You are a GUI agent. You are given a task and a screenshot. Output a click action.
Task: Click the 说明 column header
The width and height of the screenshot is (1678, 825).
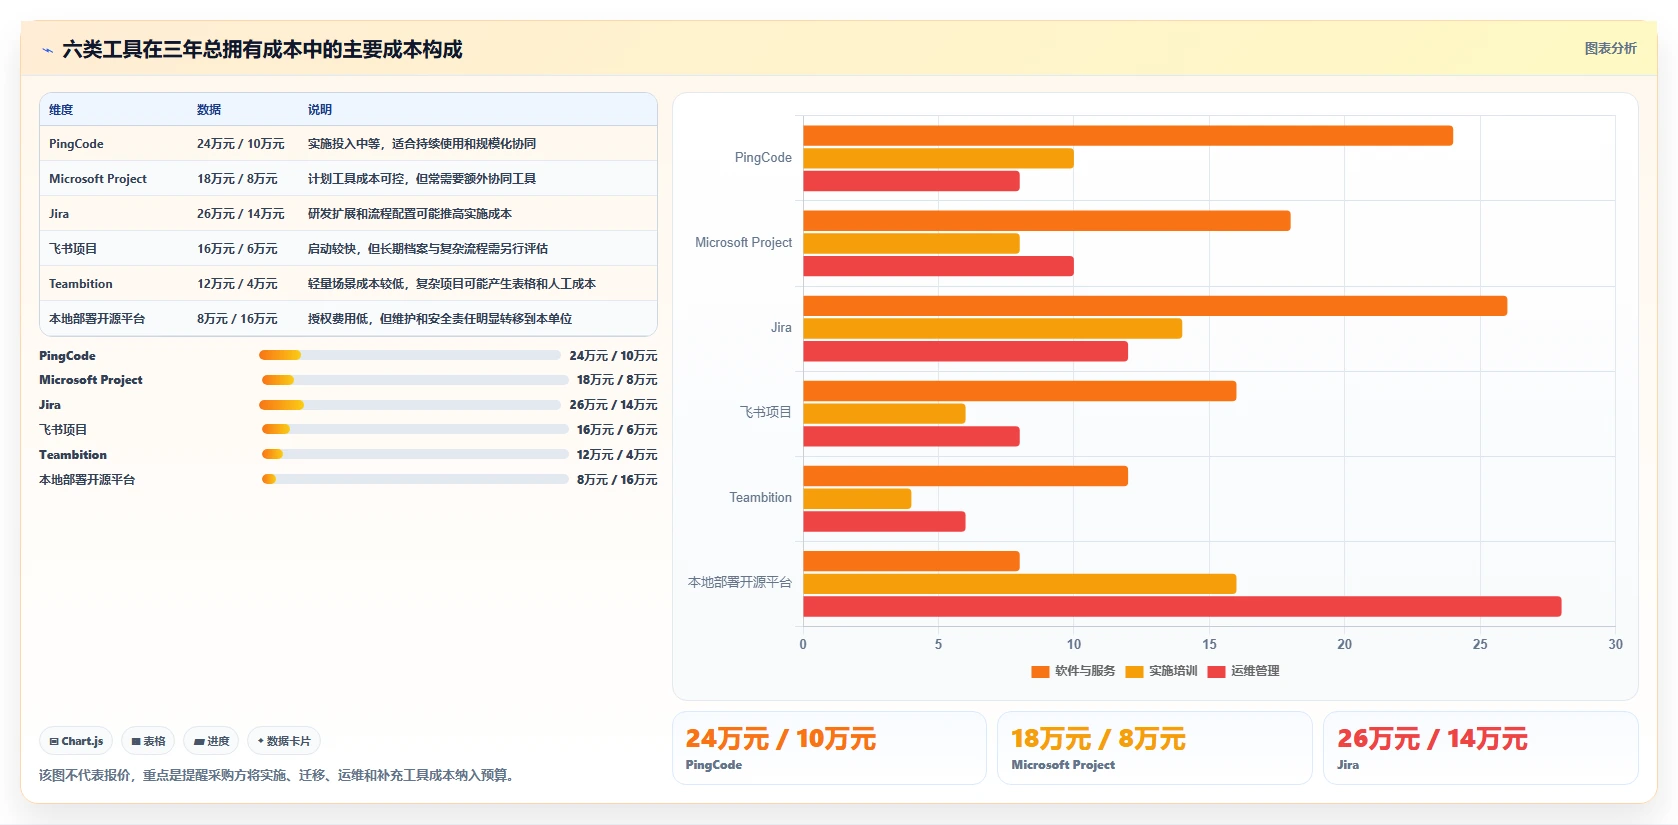[x=320, y=110]
